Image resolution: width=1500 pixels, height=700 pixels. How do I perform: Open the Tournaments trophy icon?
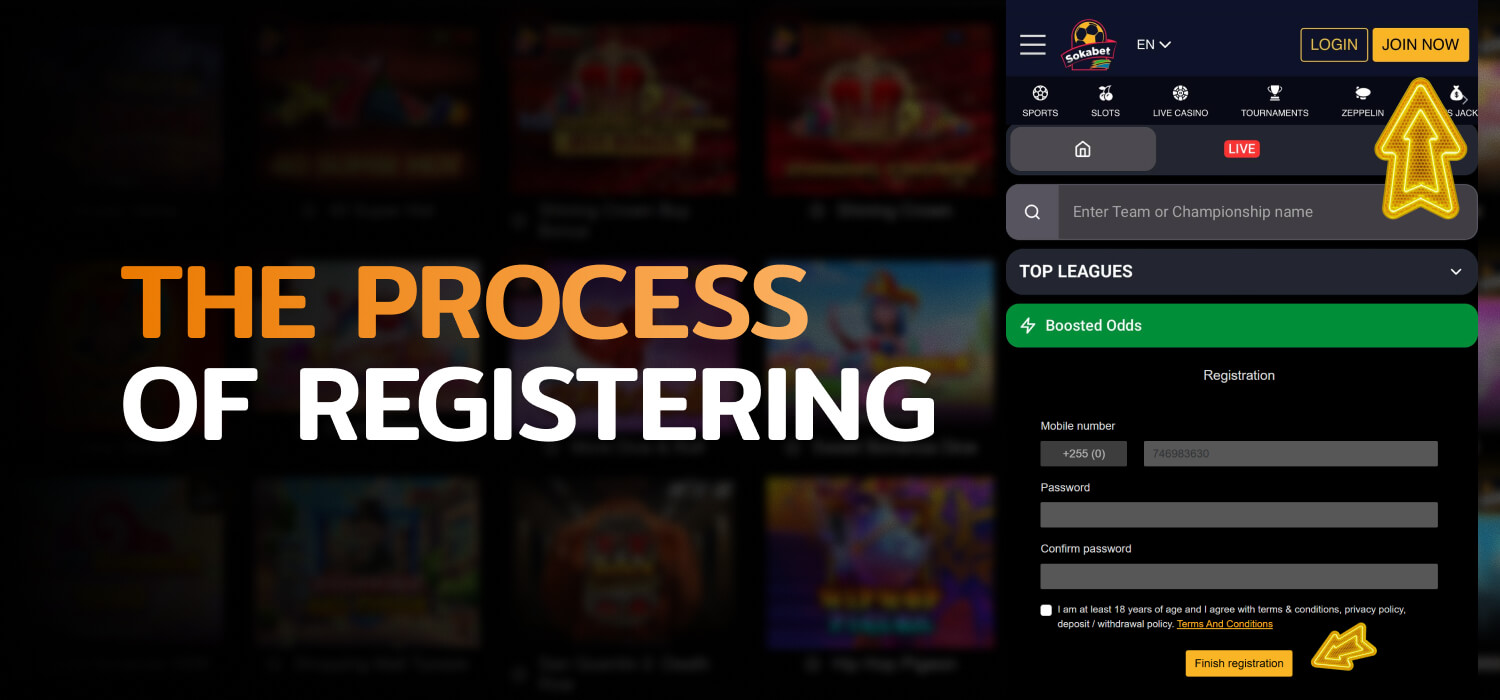(1274, 93)
